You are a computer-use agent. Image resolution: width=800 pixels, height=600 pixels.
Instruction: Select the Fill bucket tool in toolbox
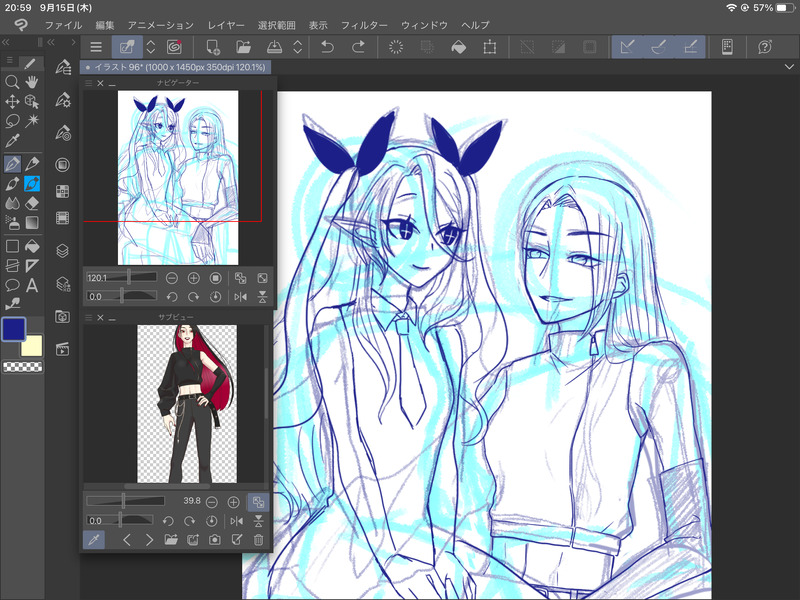tap(32, 246)
